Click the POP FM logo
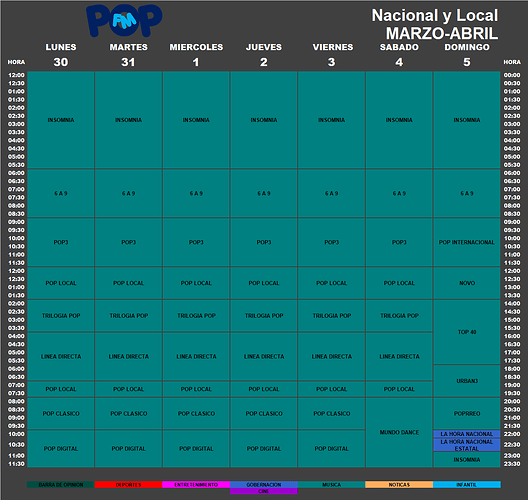Image resolution: width=528 pixels, height=500 pixels. point(124,21)
